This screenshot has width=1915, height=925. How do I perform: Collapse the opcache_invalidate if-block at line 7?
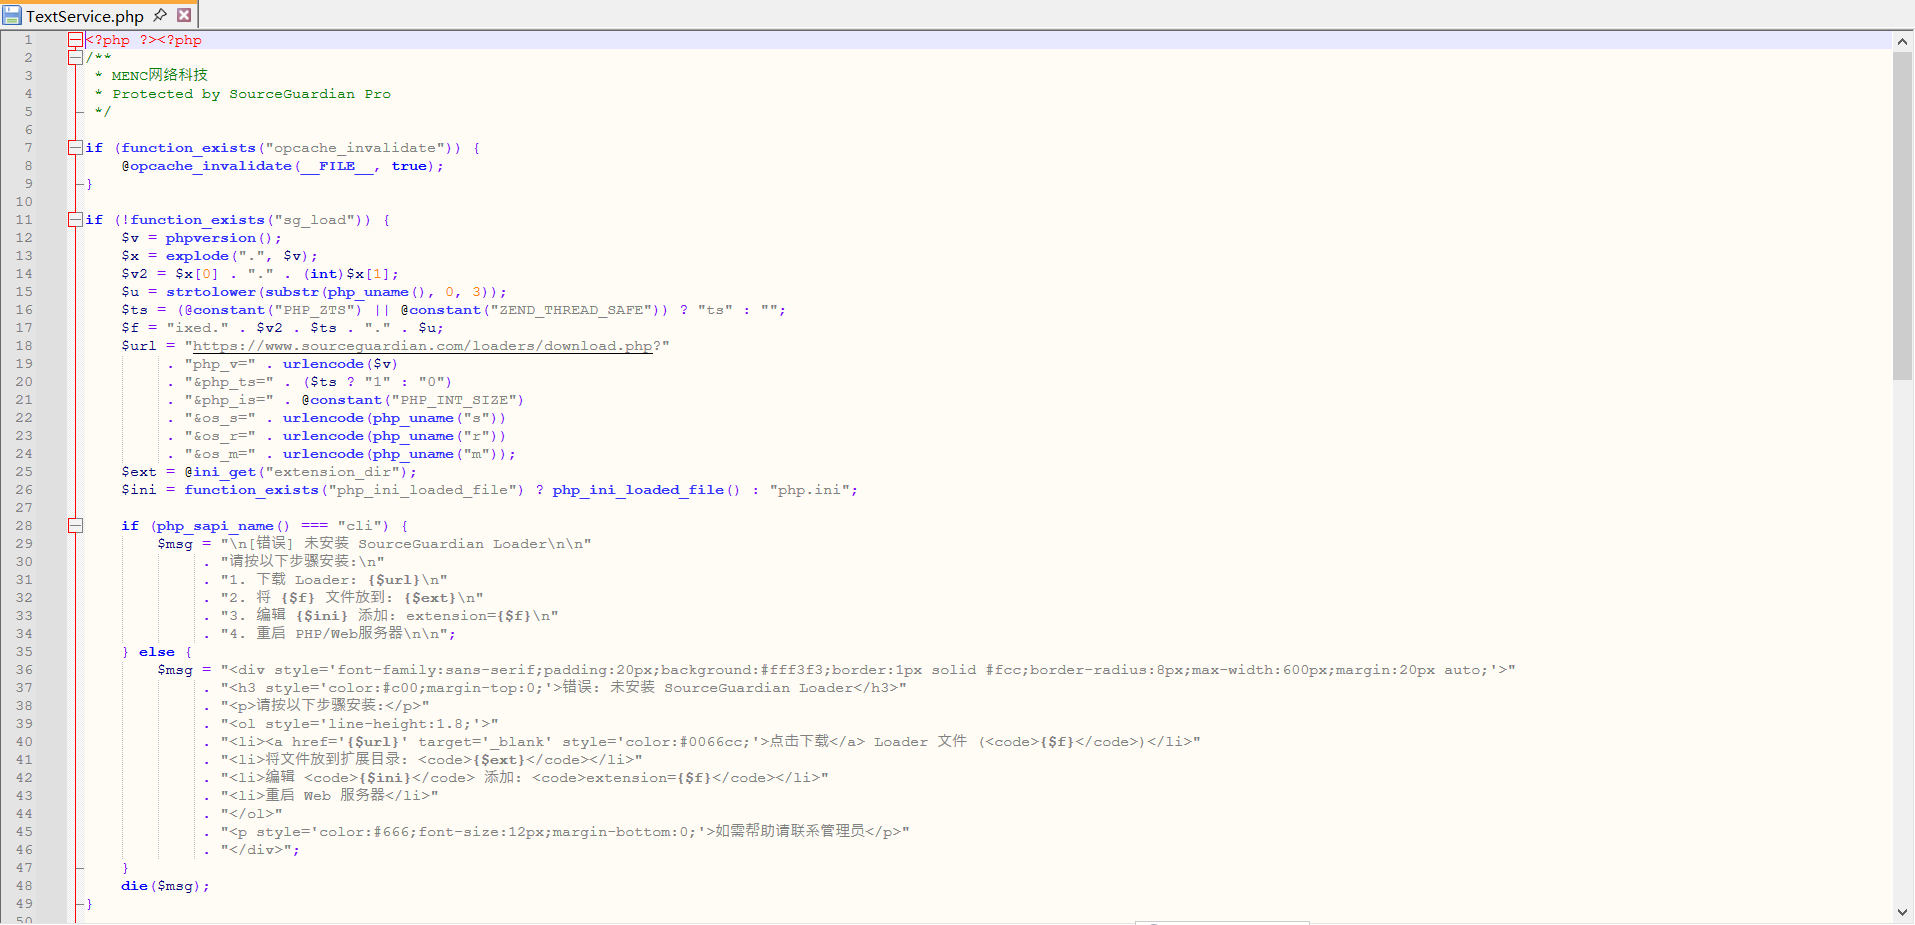coord(75,148)
